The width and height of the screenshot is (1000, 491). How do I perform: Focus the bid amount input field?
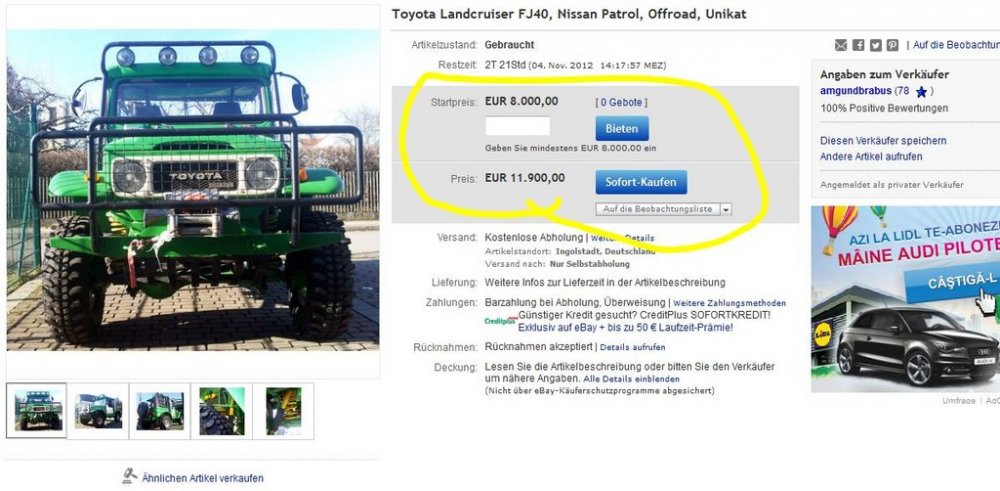(517, 126)
